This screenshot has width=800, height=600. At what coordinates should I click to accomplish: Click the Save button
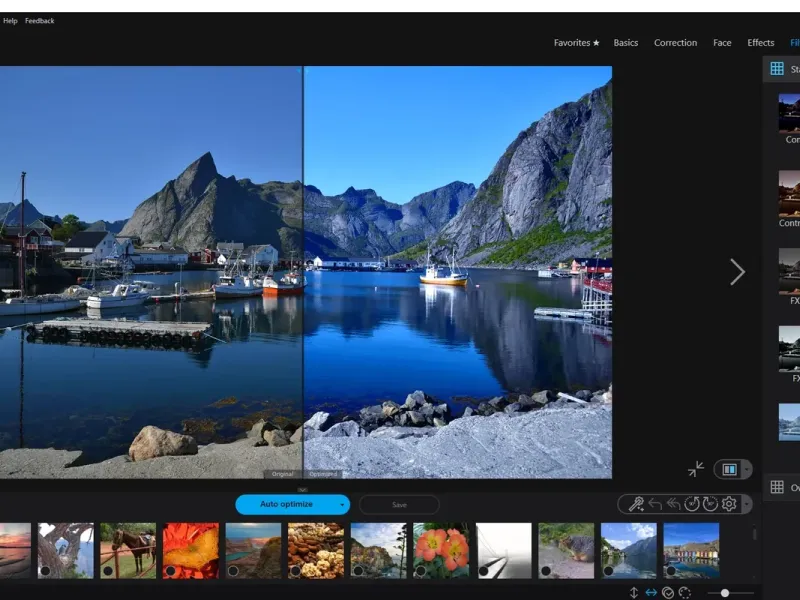[x=399, y=505]
